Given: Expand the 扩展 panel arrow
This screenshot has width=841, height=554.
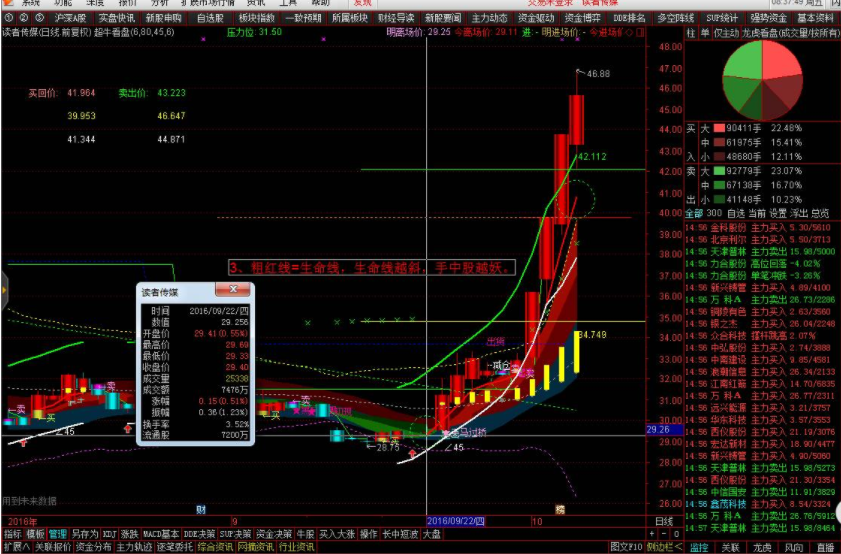Looking at the screenshot, I should click(x=17, y=547).
